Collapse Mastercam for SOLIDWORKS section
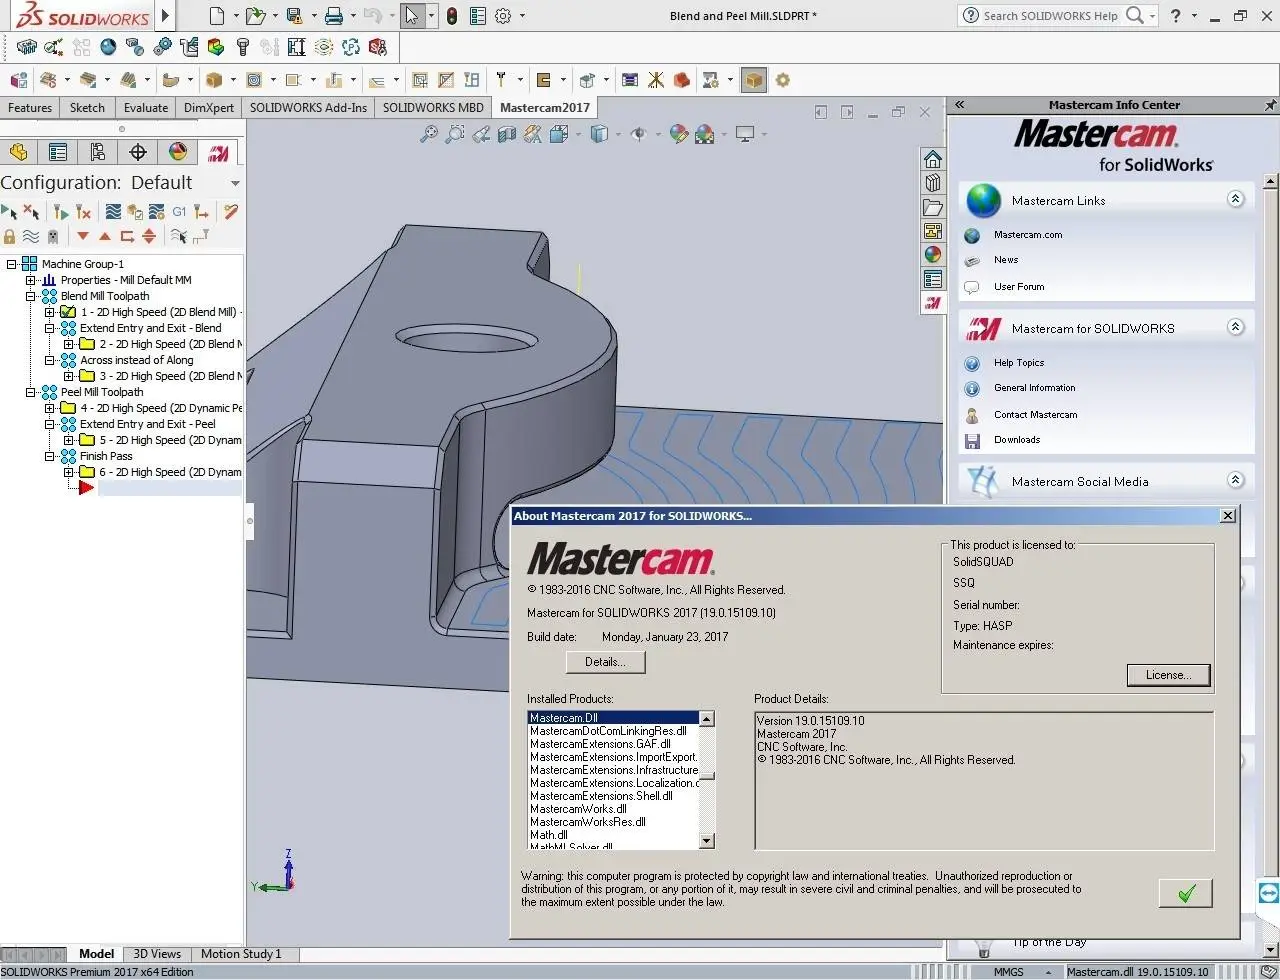 coord(1236,327)
